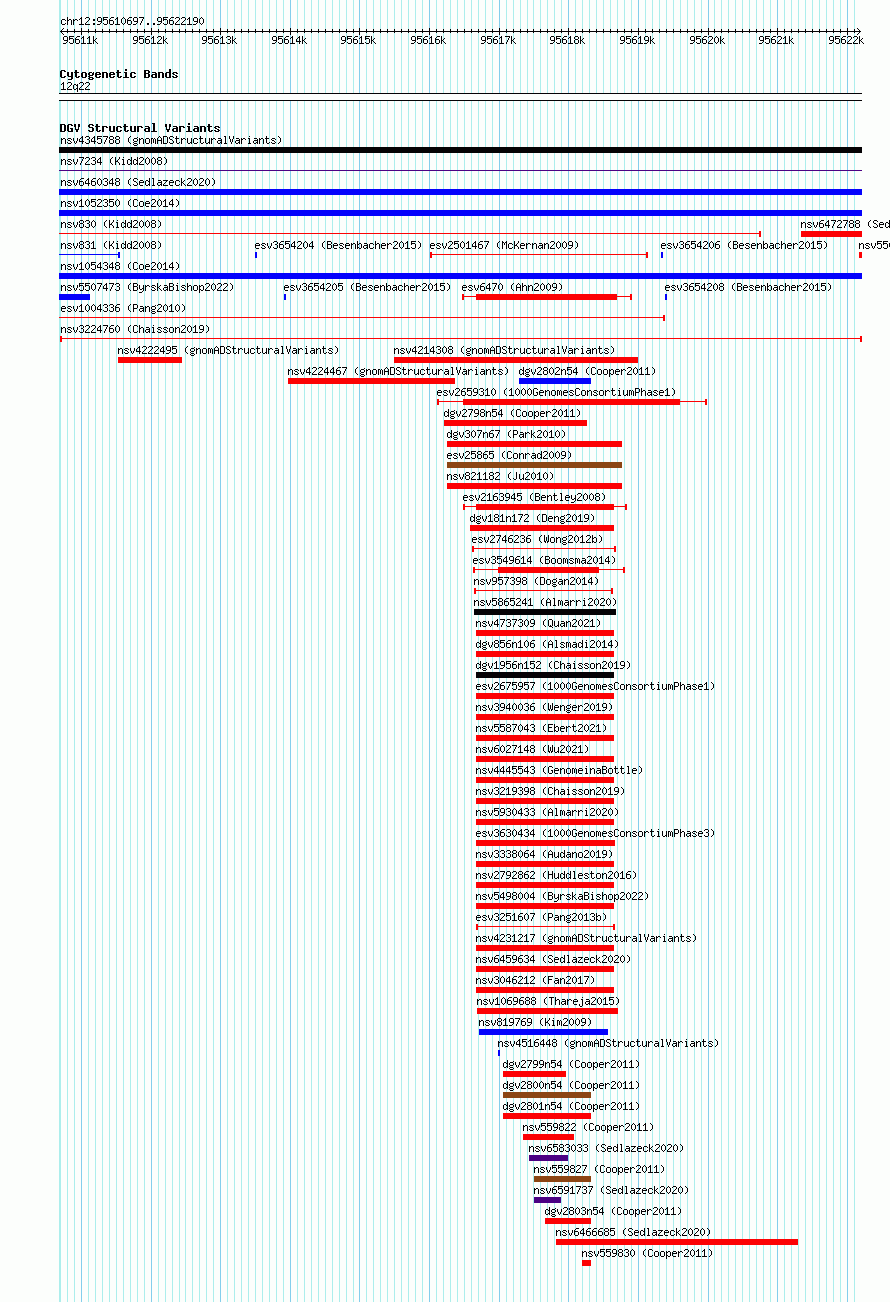Click nsv1069688 (Thareja2015) label
This screenshot has height=1302, width=890.
(x=549, y=1001)
